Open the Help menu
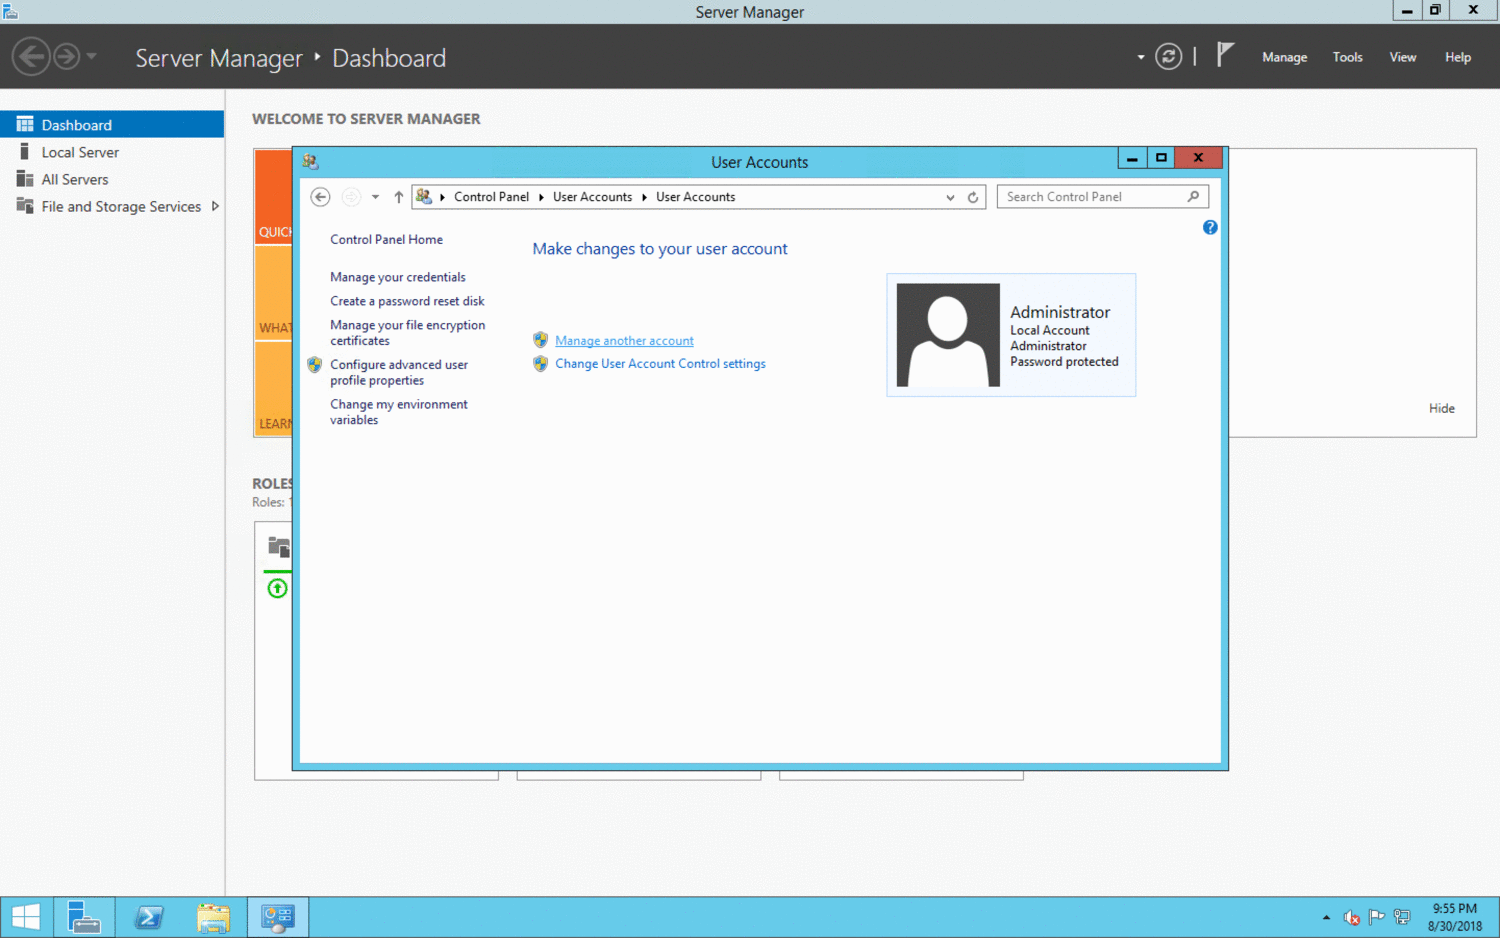The image size is (1500, 938). click(1457, 57)
